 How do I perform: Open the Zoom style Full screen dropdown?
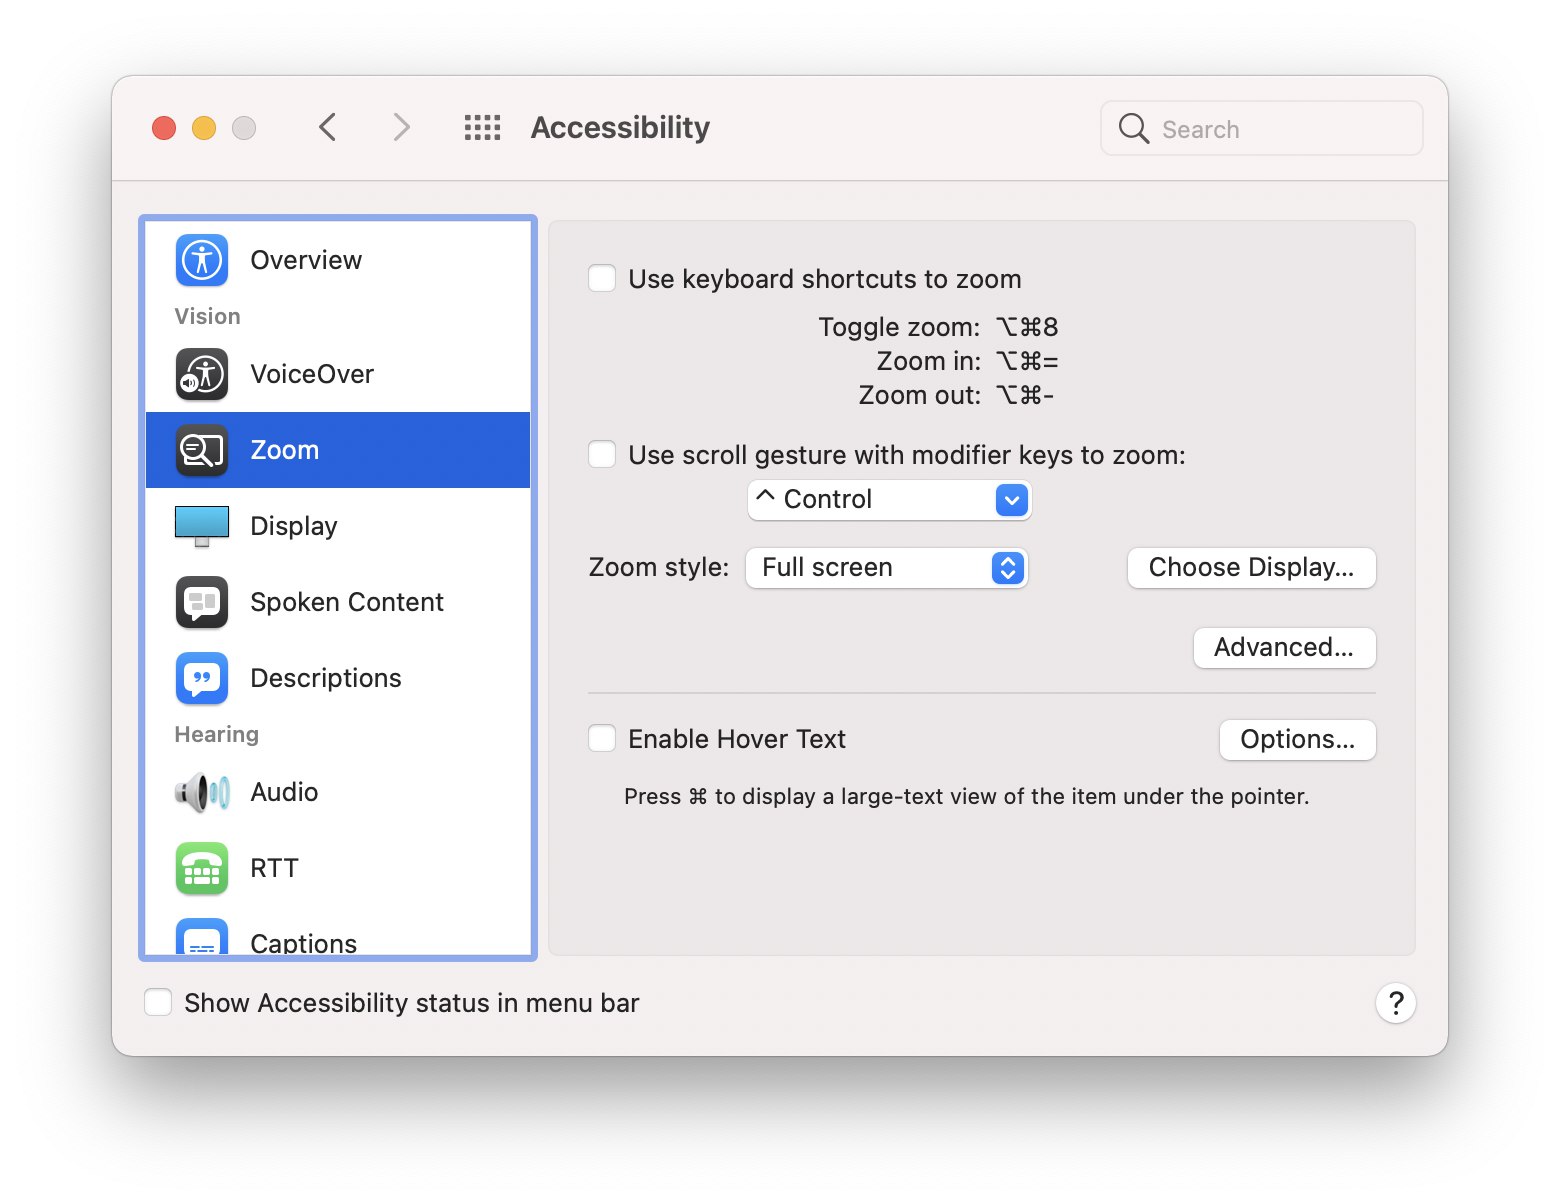point(887,567)
